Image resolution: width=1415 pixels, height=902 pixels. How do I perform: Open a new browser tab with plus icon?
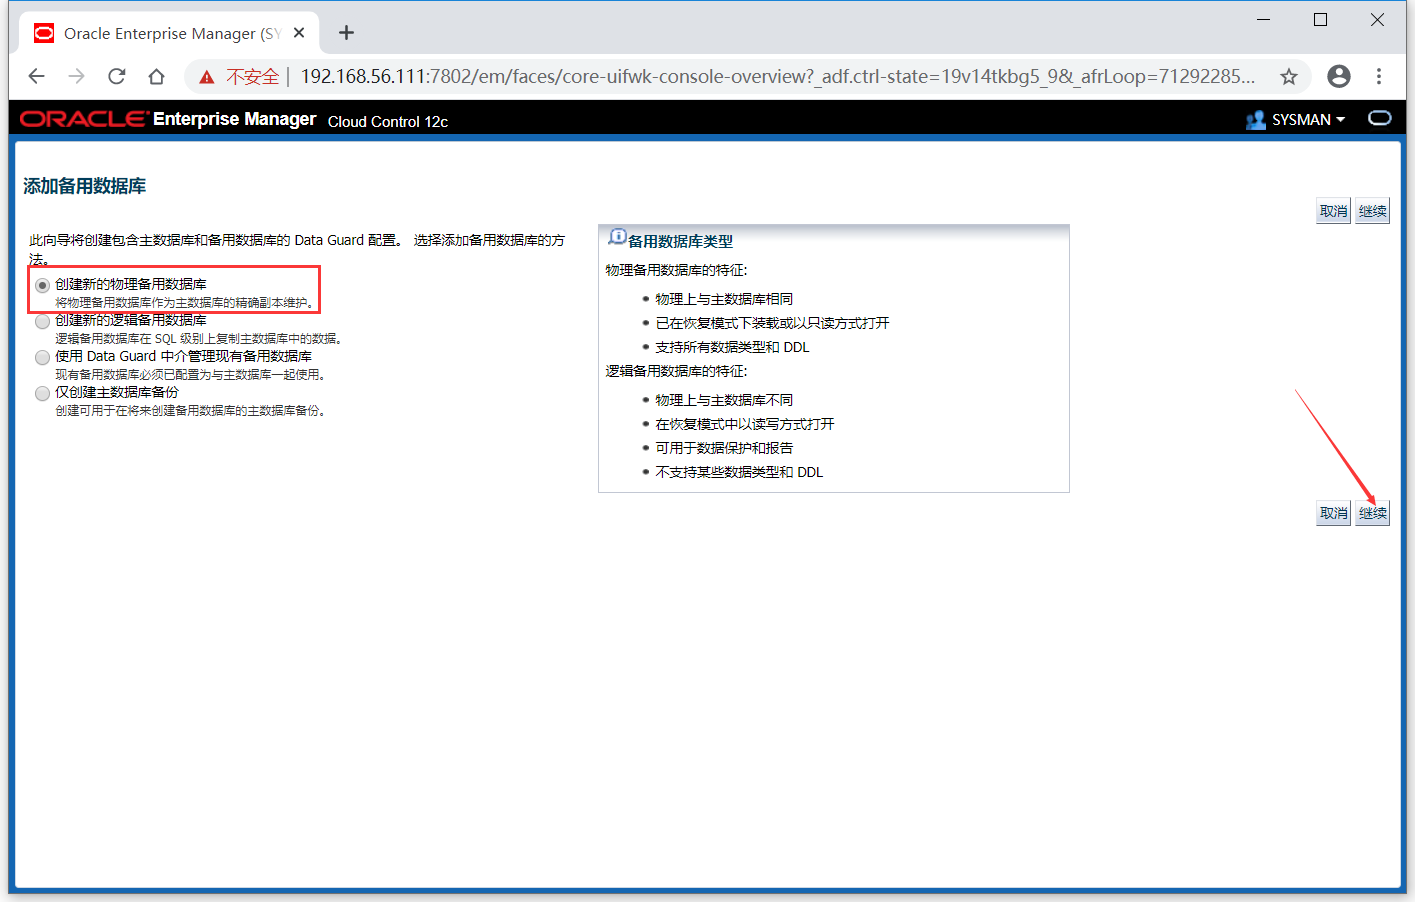[347, 33]
